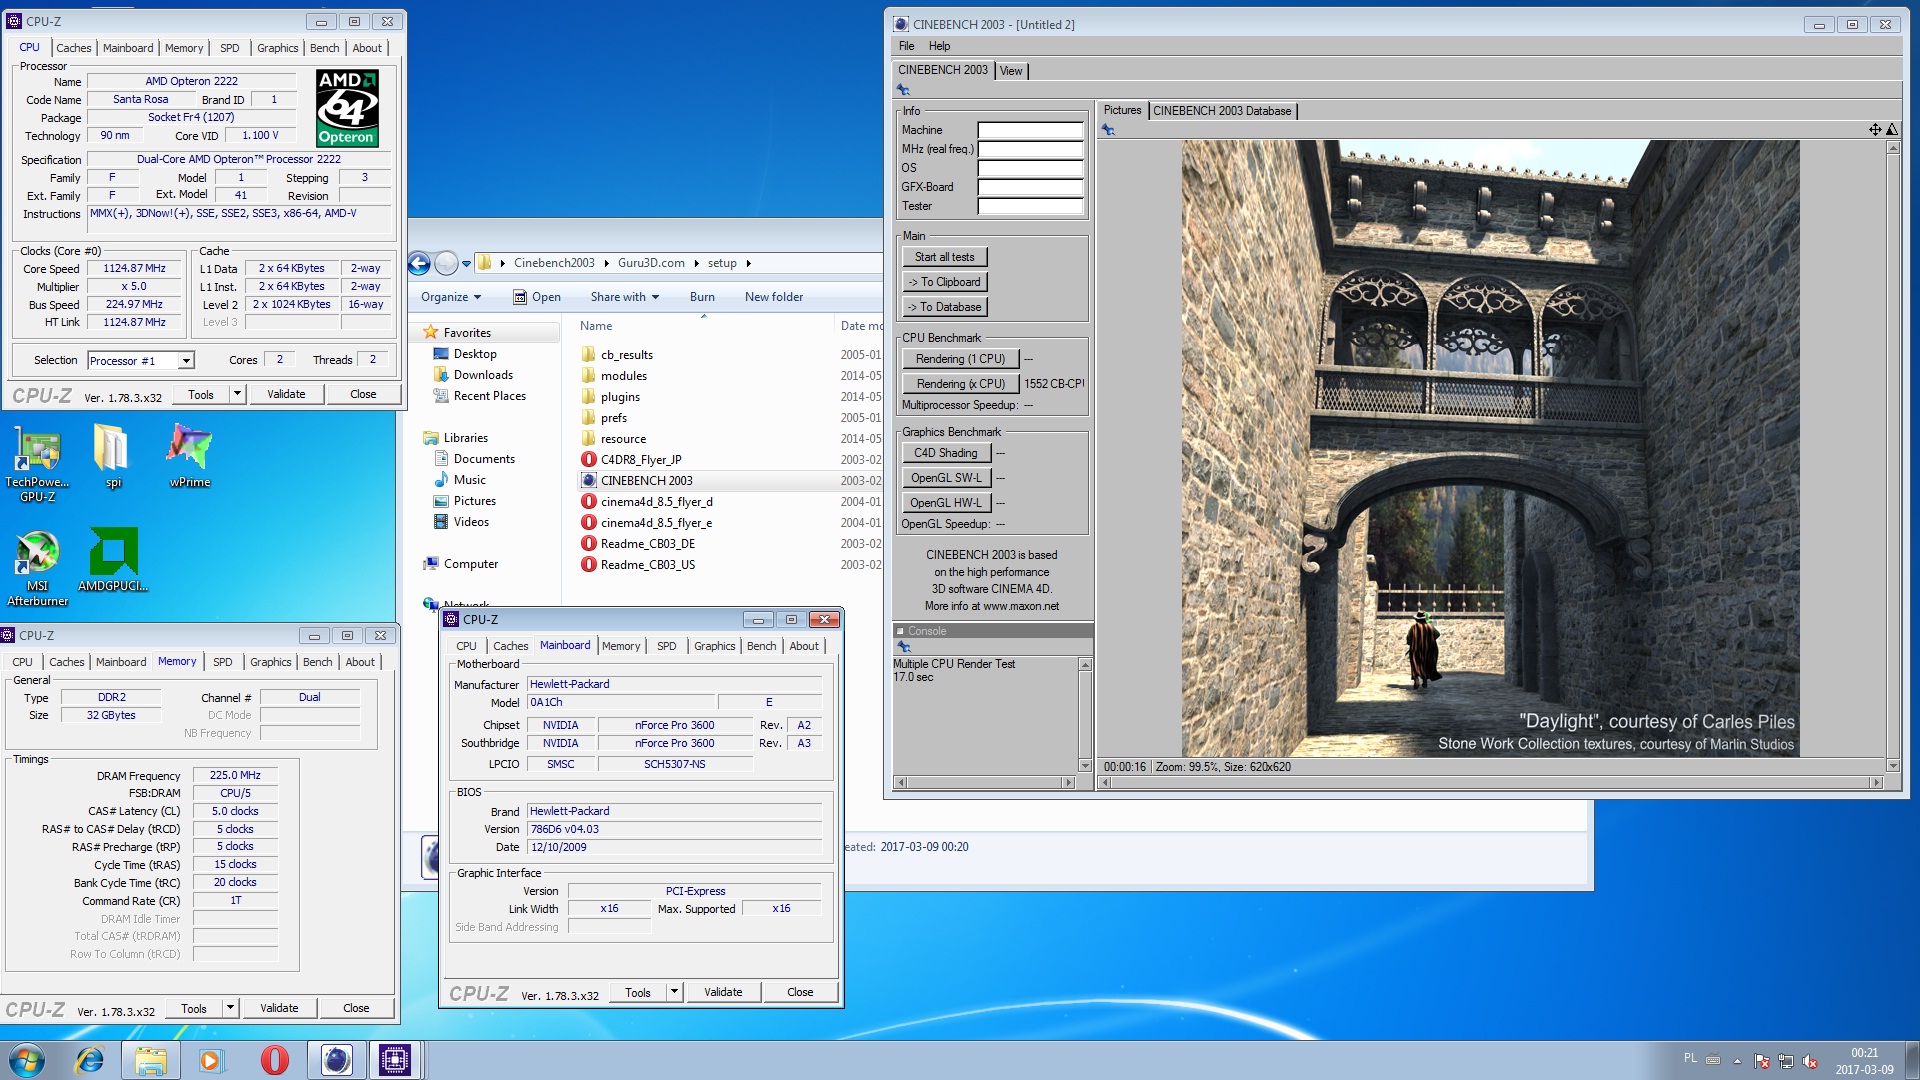This screenshot has width=1920, height=1080.
Task: Open Windows Media Player taskbar icon
Action: (x=211, y=1060)
